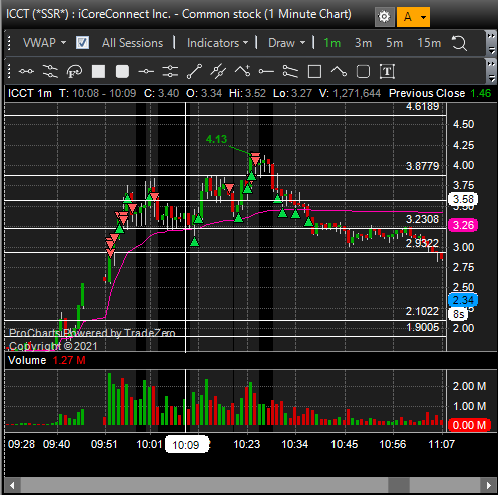Select the angled line tool
498x495 pixels.
(339, 71)
